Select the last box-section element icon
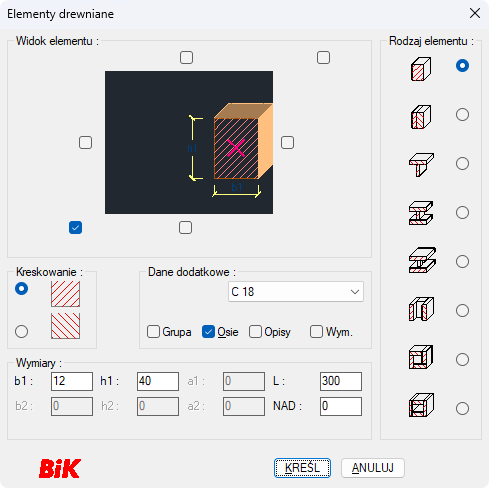The height and width of the screenshot is (488, 489). (x=421, y=405)
